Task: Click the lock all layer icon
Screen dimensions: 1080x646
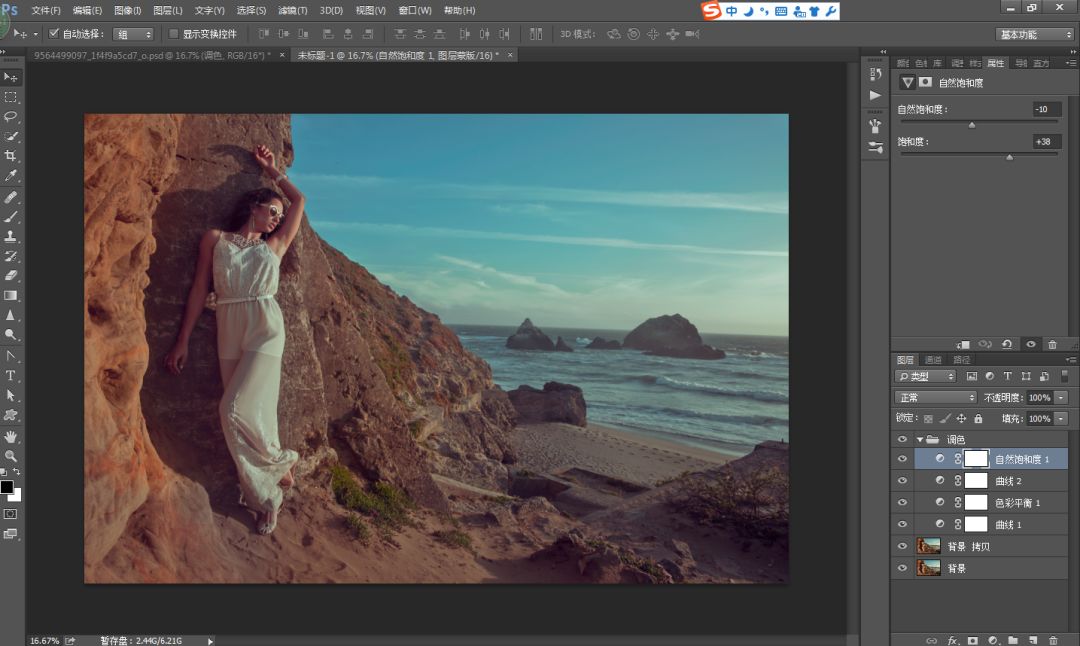Action: pos(978,419)
